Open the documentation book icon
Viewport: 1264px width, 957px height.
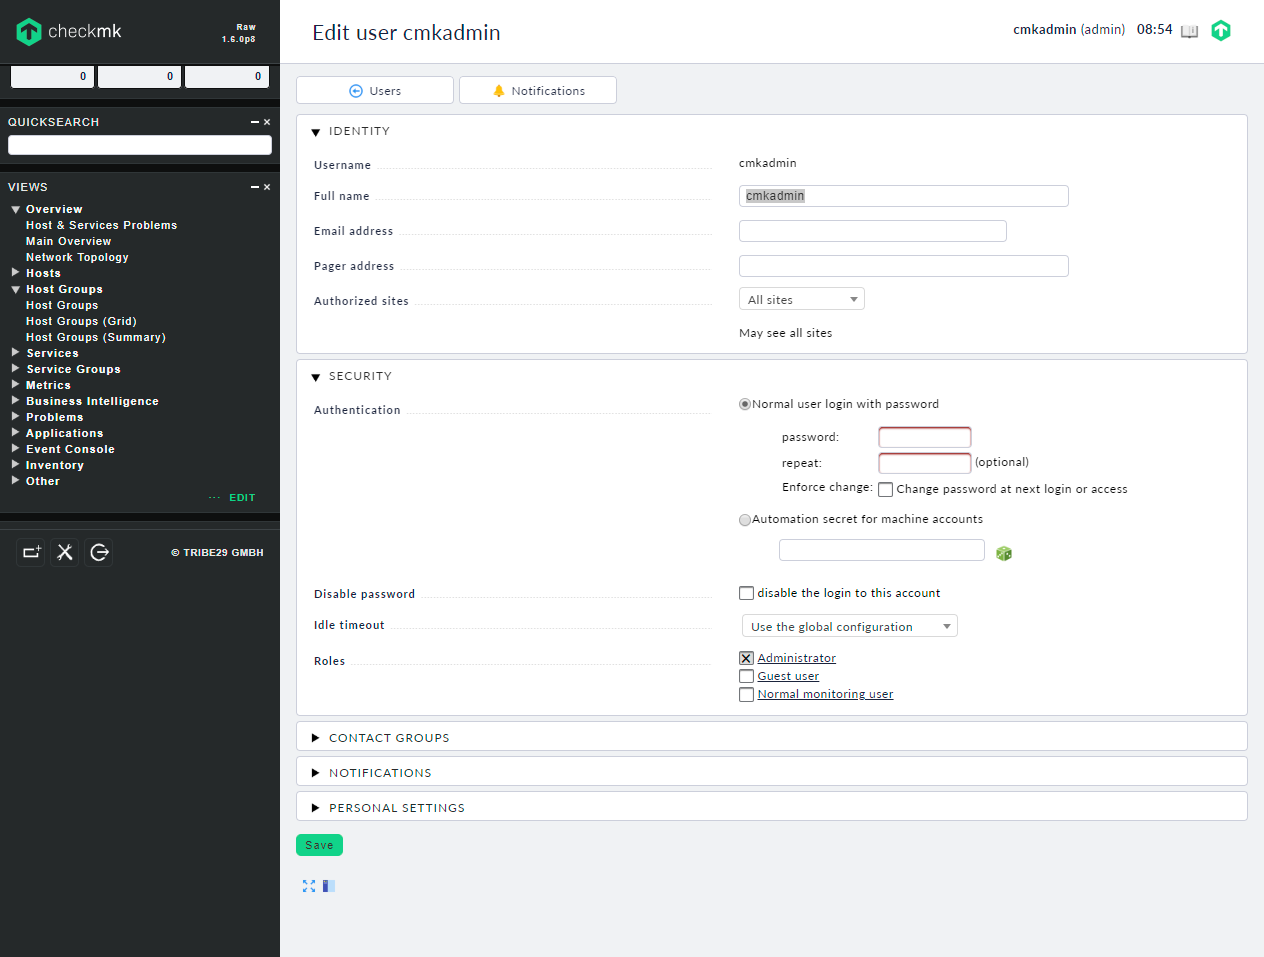coord(1189,31)
